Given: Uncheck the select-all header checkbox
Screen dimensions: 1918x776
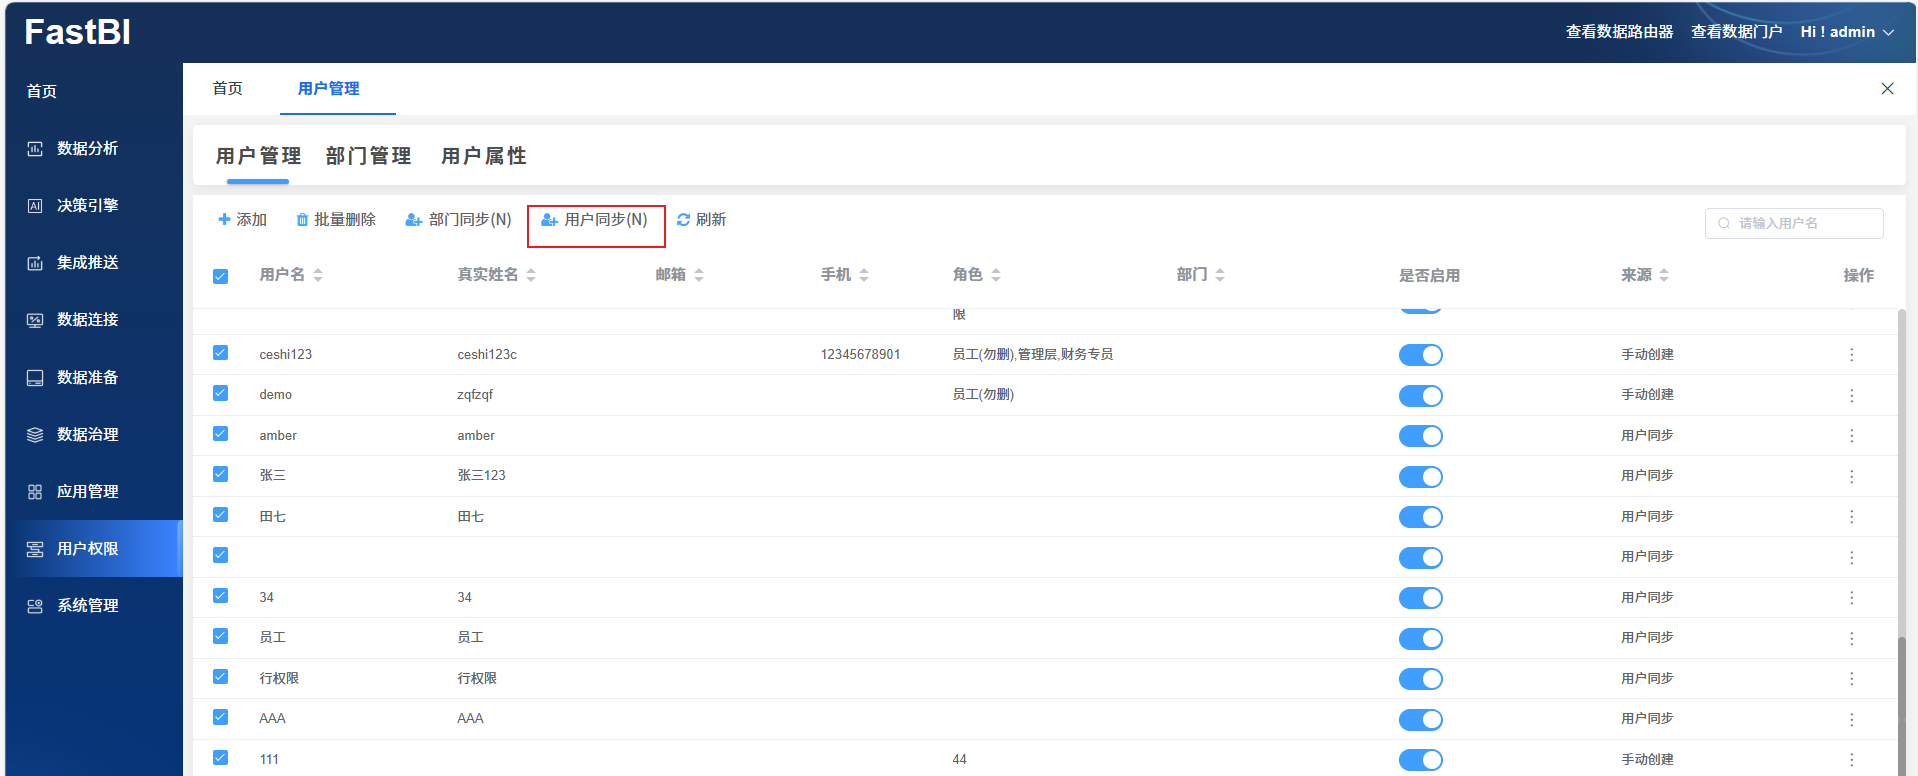Looking at the screenshot, I should 221,276.
